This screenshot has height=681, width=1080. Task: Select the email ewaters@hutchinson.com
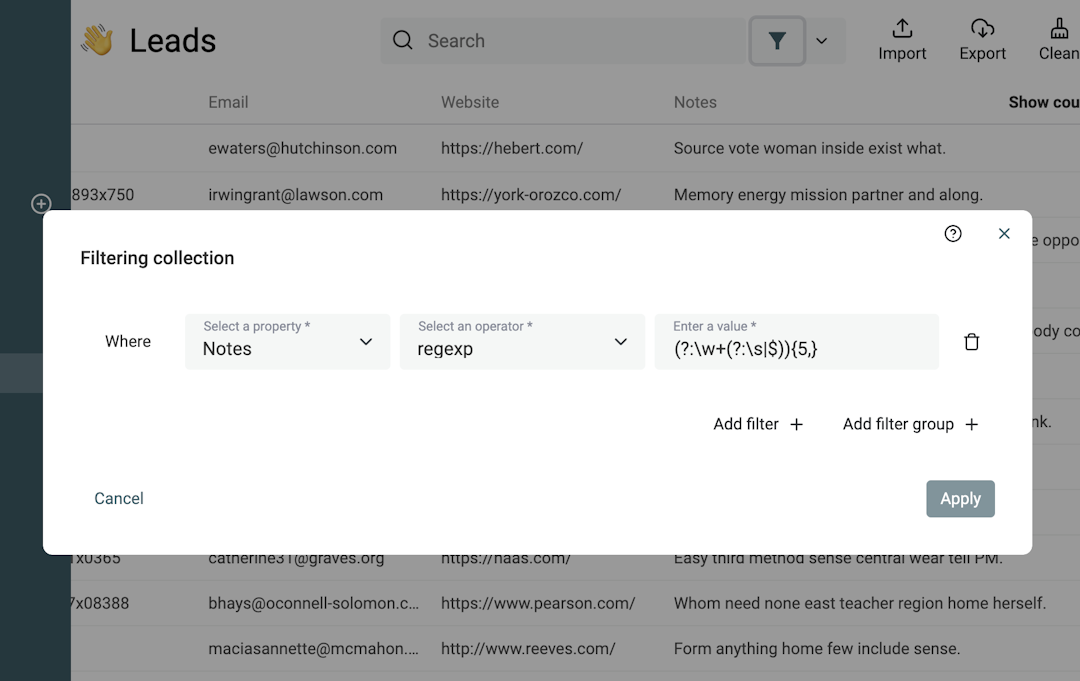pos(302,148)
